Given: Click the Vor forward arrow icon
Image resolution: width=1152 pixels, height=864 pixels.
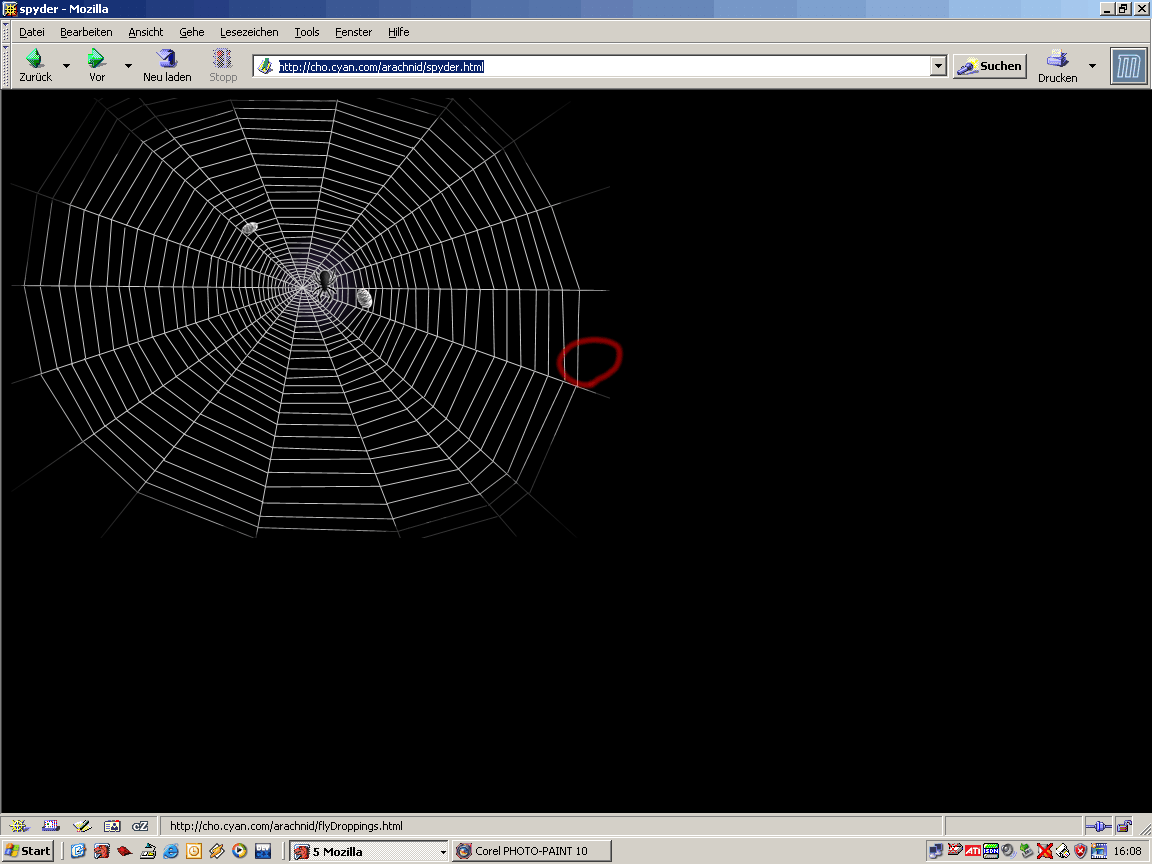Looking at the screenshot, I should 96,59.
